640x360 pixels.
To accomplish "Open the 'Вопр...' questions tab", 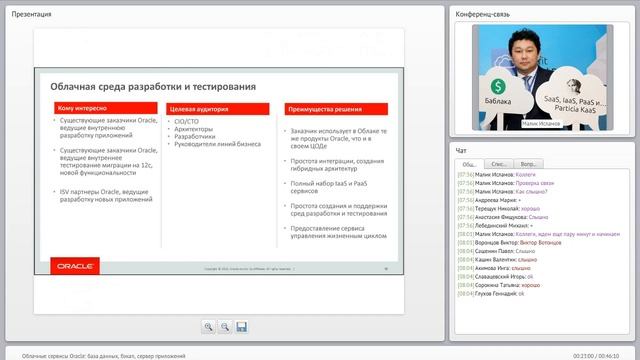I will (529, 164).
